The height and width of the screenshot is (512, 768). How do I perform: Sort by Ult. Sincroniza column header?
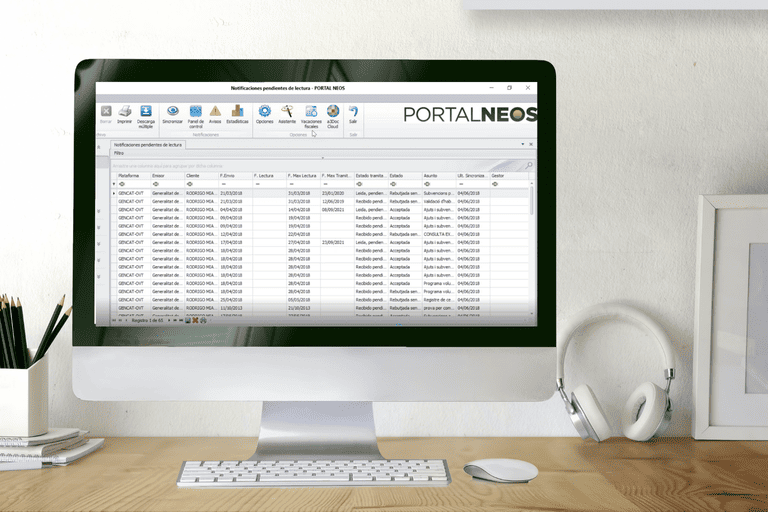(x=473, y=175)
